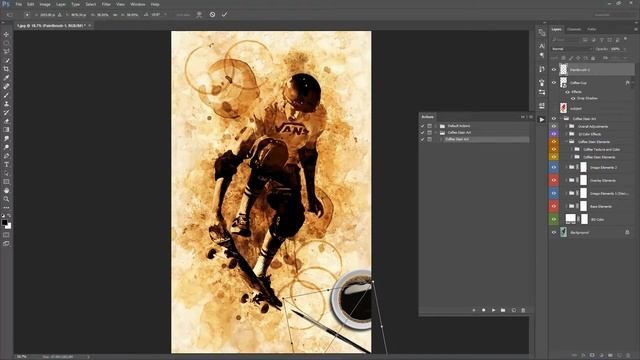Hide the Paintbrush-1 layer
The width and height of the screenshot is (640, 360).
(554, 70)
